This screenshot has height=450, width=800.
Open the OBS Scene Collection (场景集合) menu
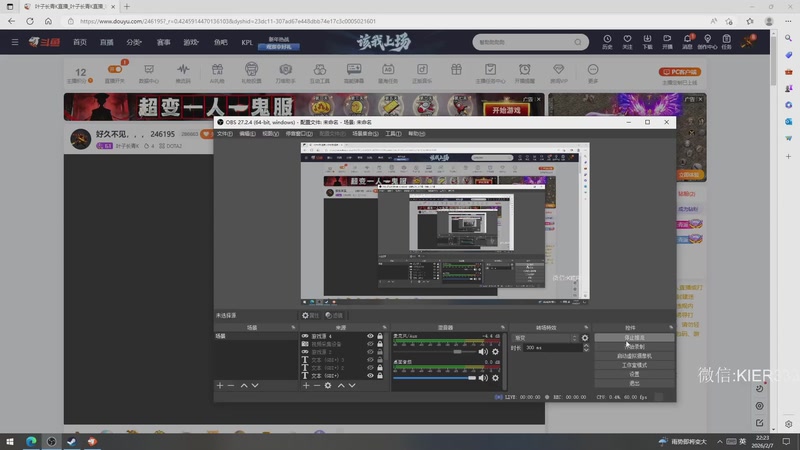tap(365, 134)
